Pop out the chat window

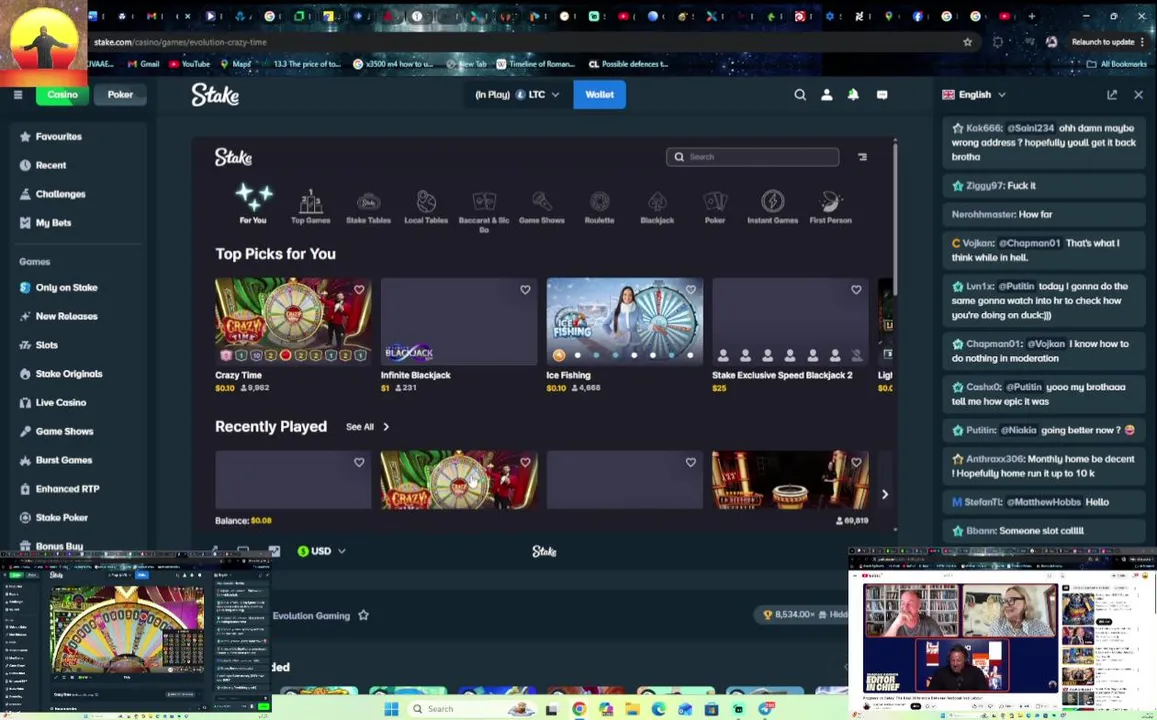(x=1112, y=94)
